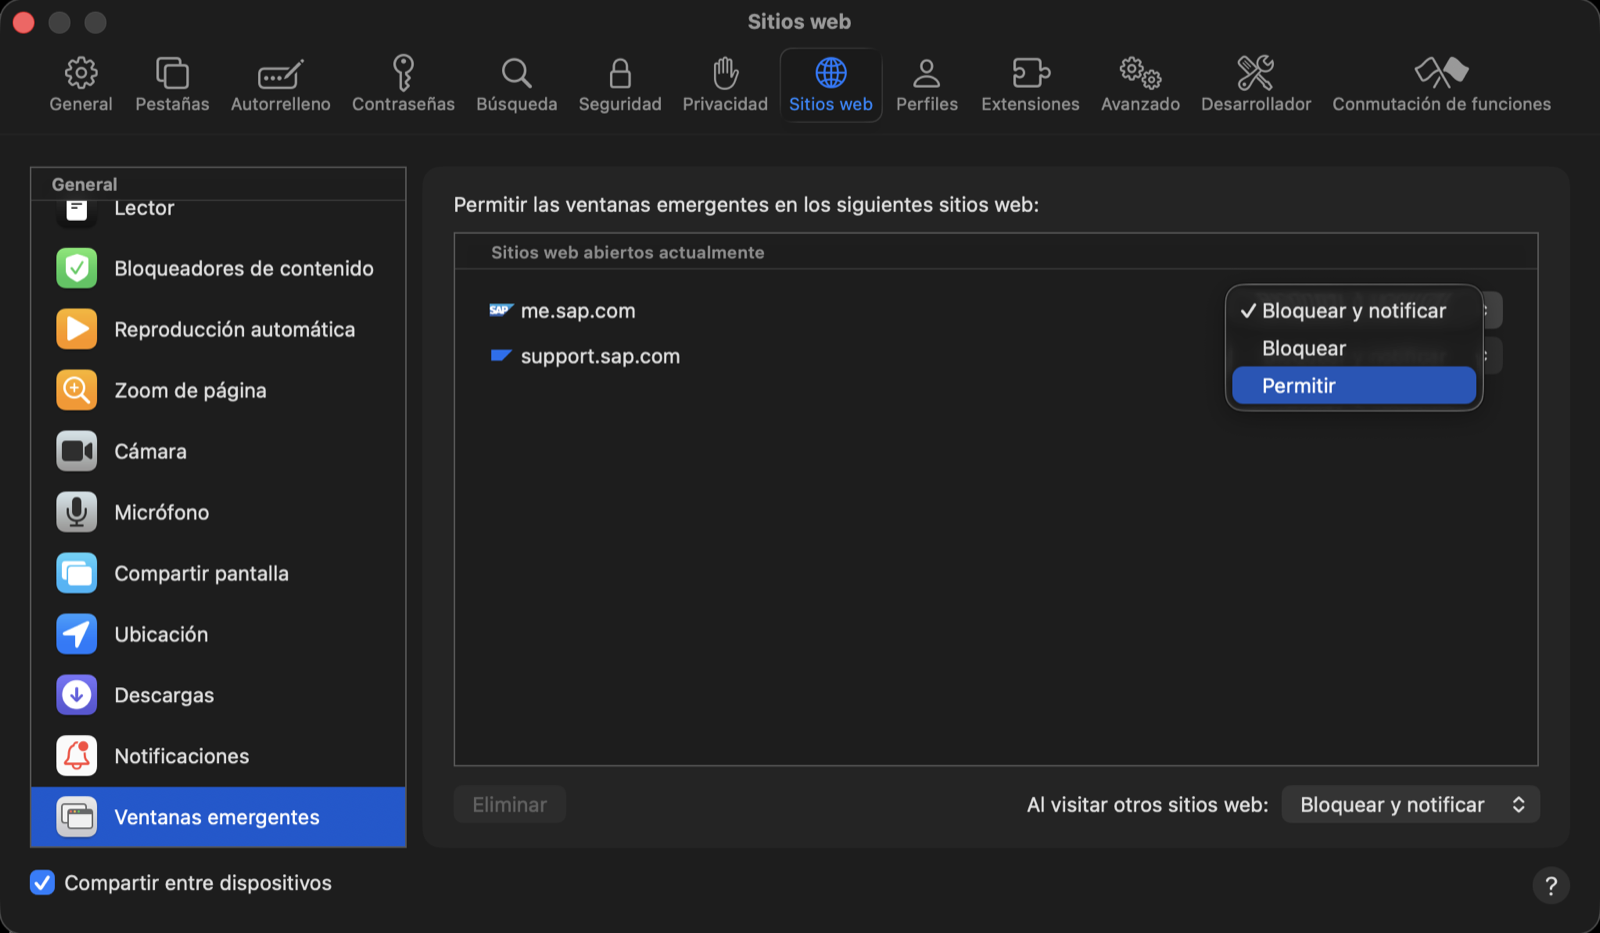This screenshot has height=933, width=1600.
Task: Select 'Reproducción automática' label in sidebar
Action: pyautogui.click(x=235, y=329)
